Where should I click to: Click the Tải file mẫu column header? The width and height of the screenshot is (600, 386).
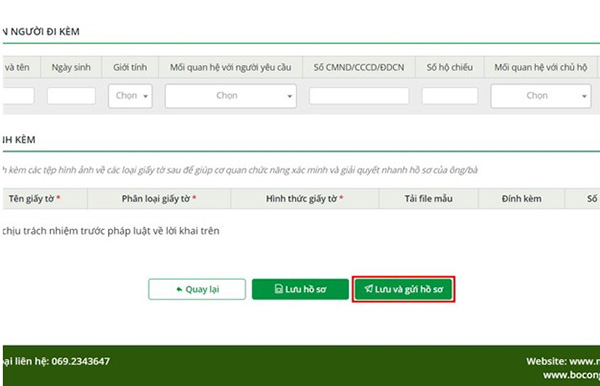coord(429,199)
